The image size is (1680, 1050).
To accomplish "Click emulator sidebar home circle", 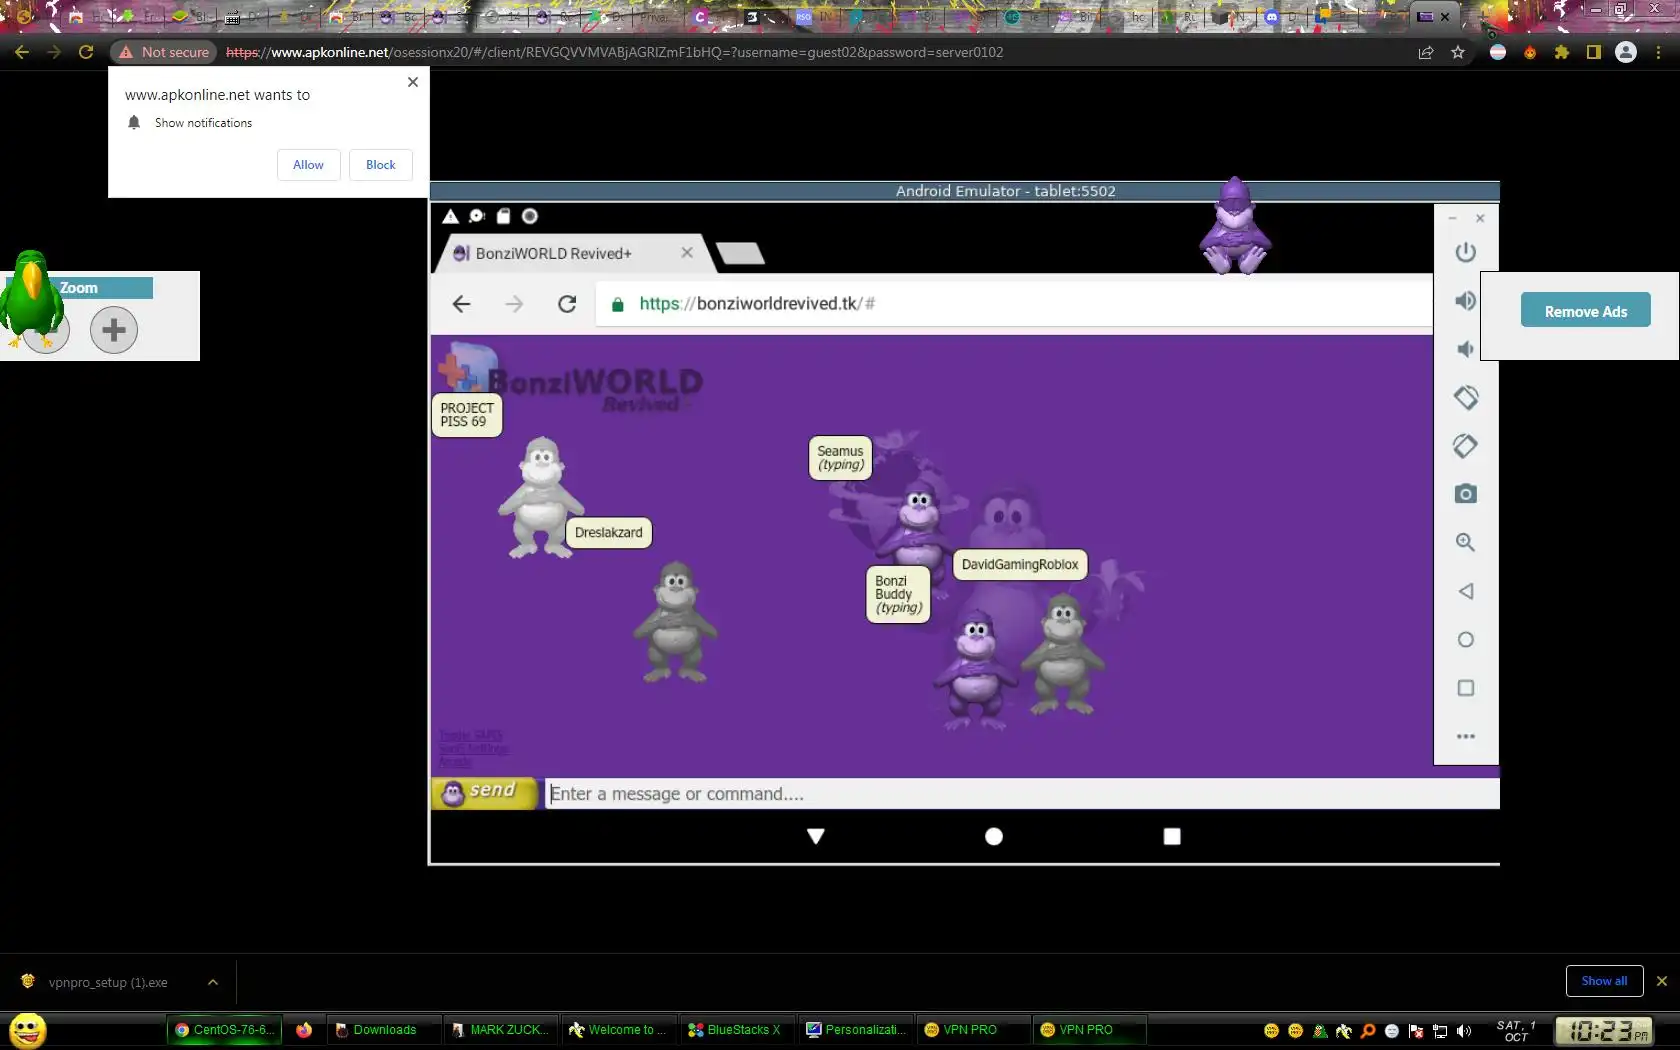I will click(x=1465, y=639).
